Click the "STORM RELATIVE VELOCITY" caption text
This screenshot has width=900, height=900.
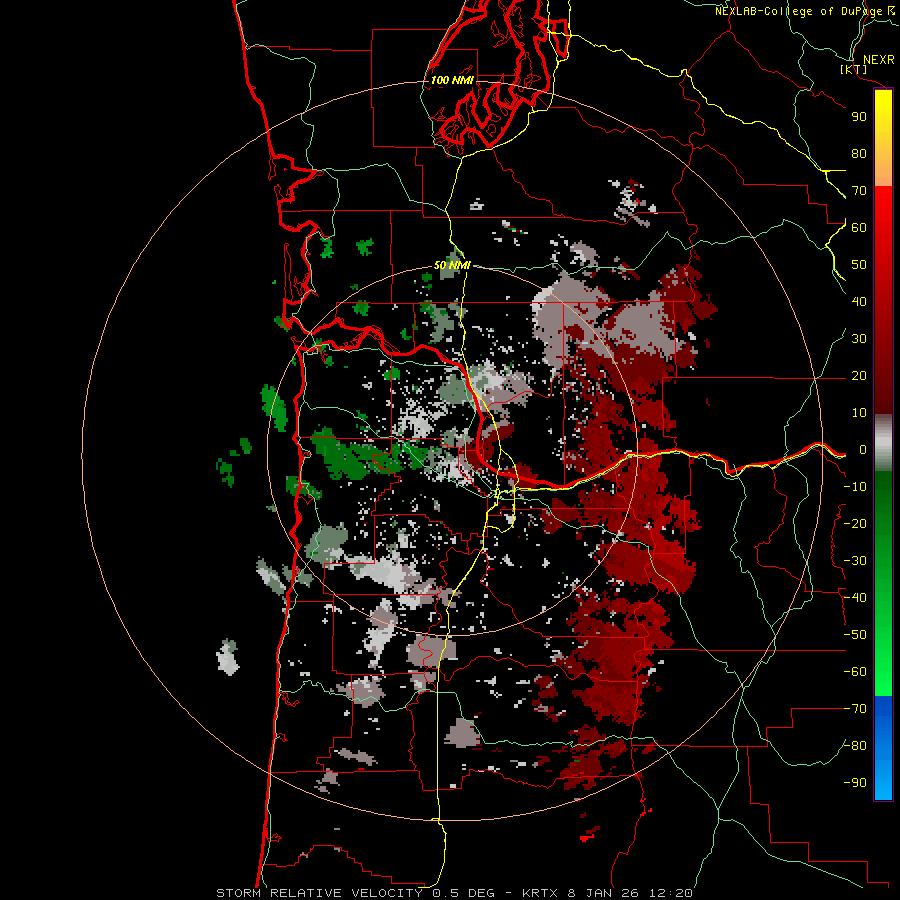pos(319,893)
